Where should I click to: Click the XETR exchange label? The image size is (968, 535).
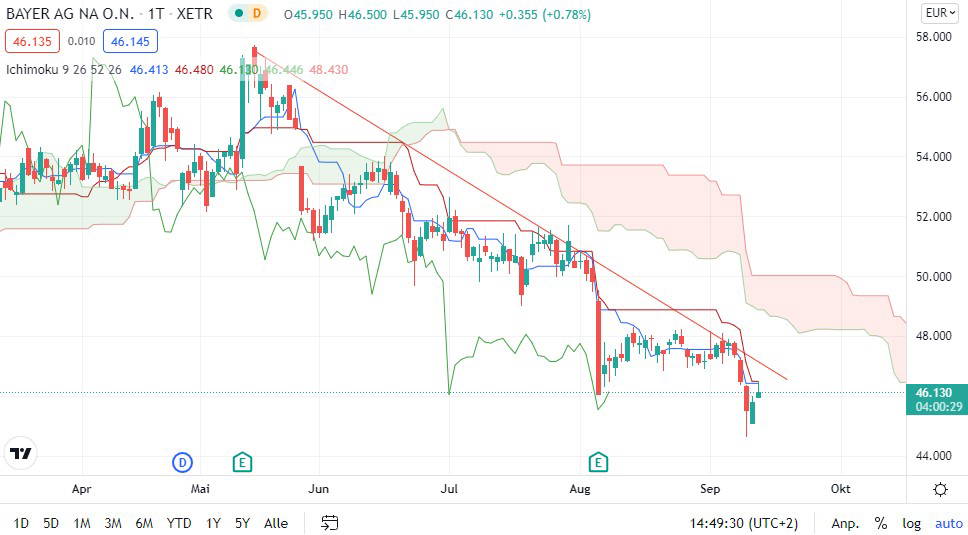pos(194,14)
